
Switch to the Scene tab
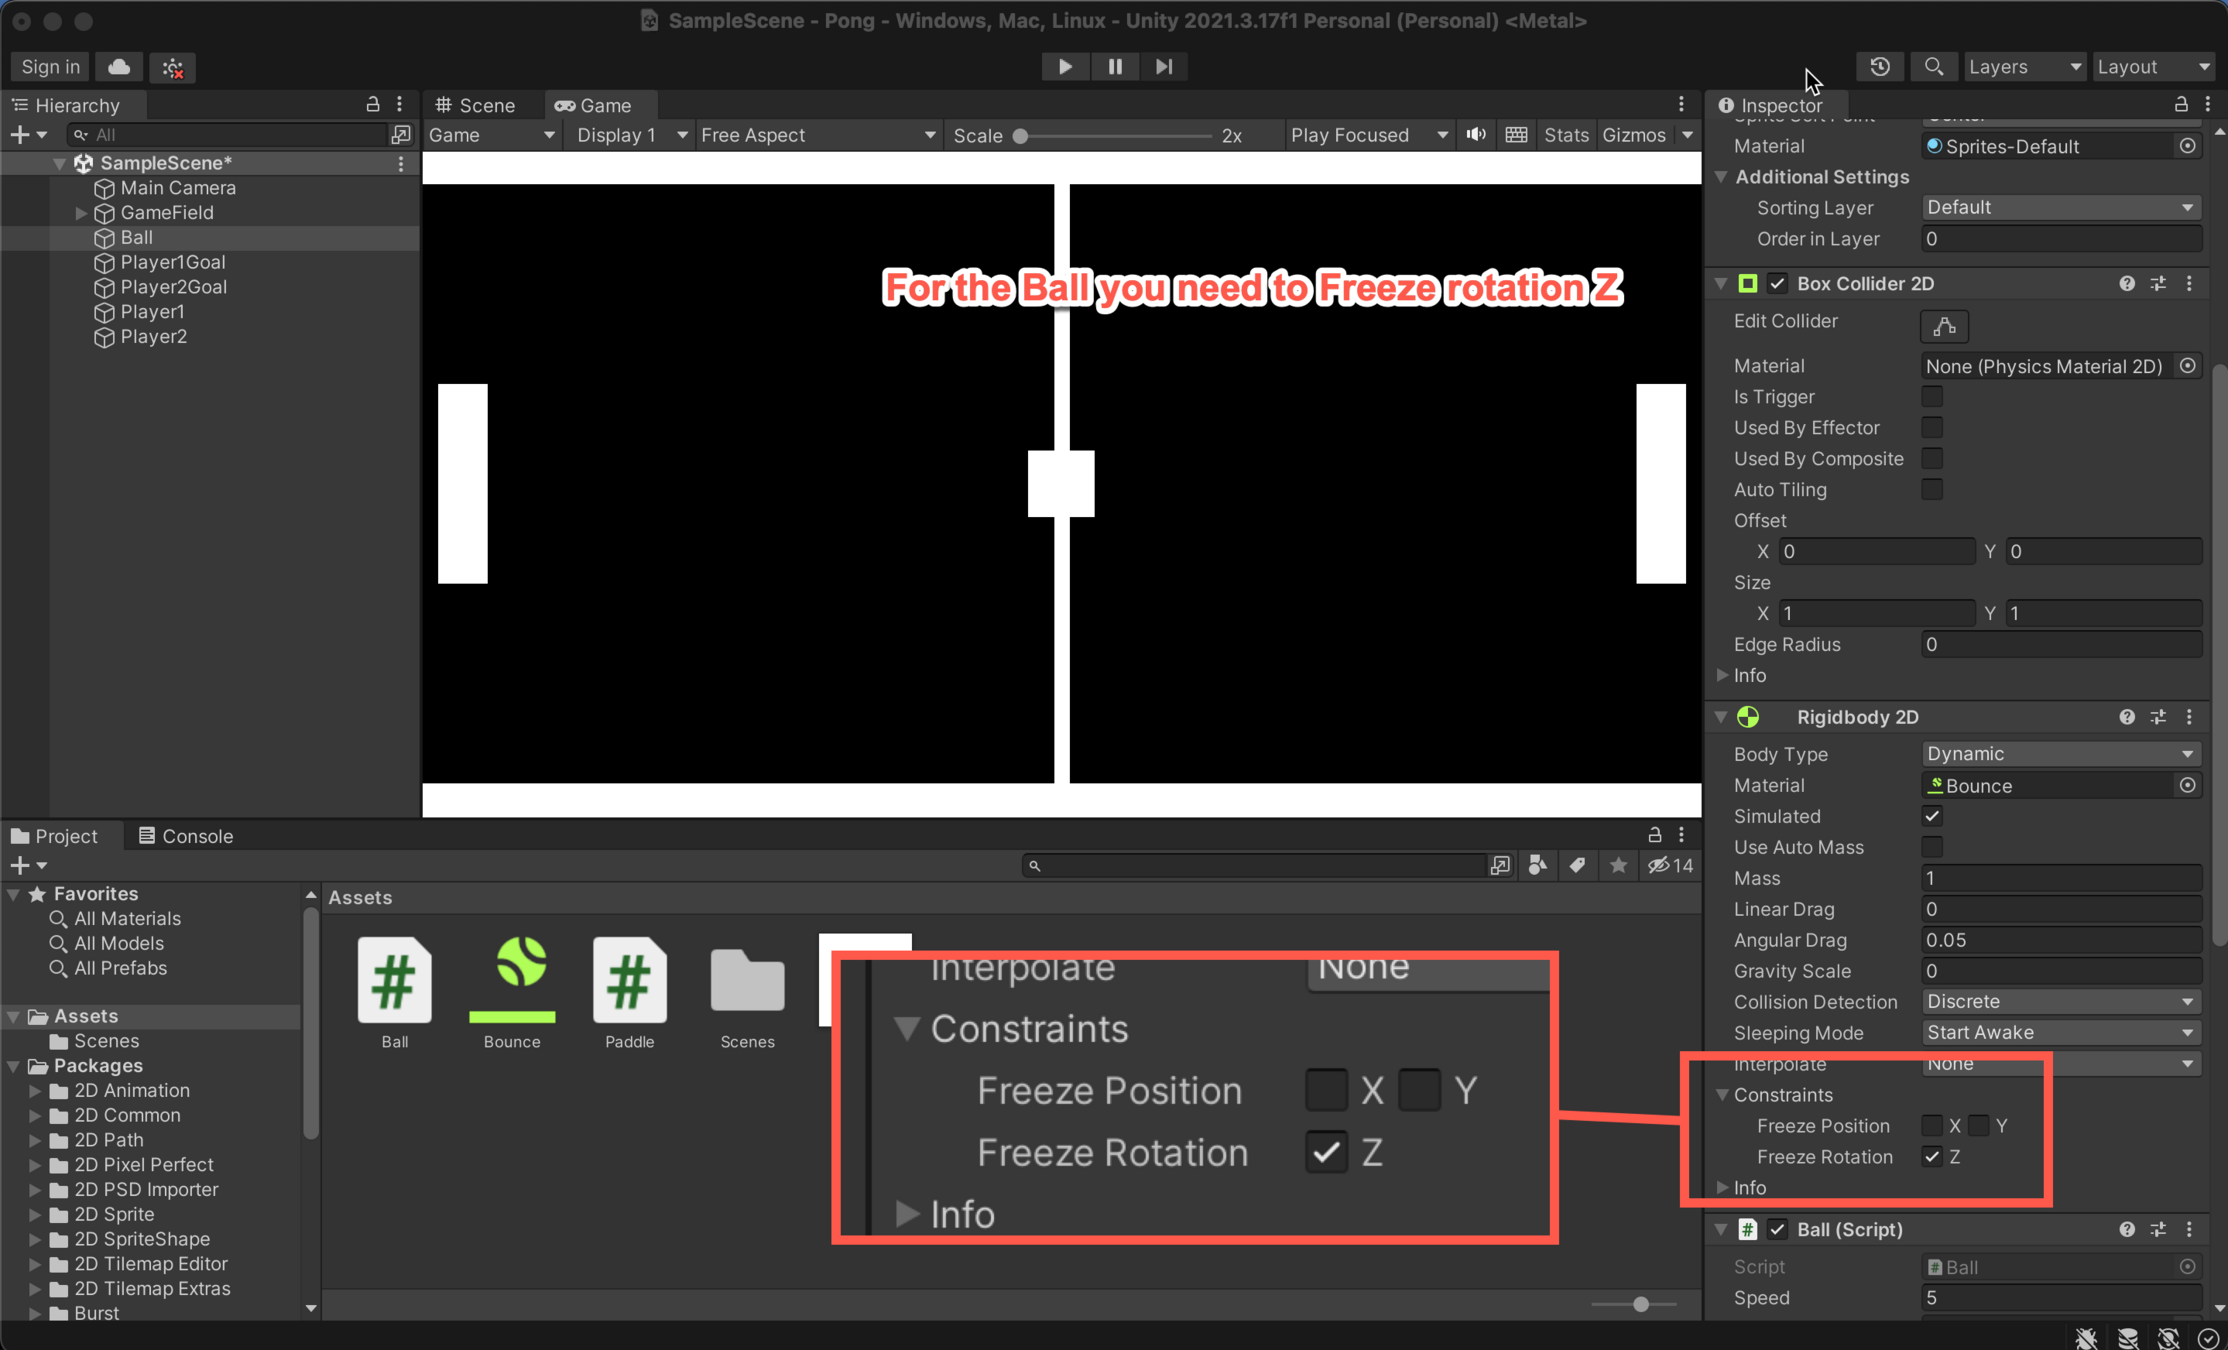pyautogui.click(x=476, y=105)
